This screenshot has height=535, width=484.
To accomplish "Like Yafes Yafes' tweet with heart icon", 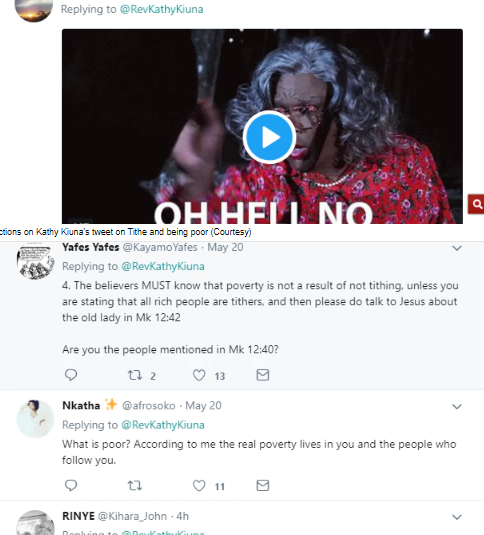I will coord(199,375).
